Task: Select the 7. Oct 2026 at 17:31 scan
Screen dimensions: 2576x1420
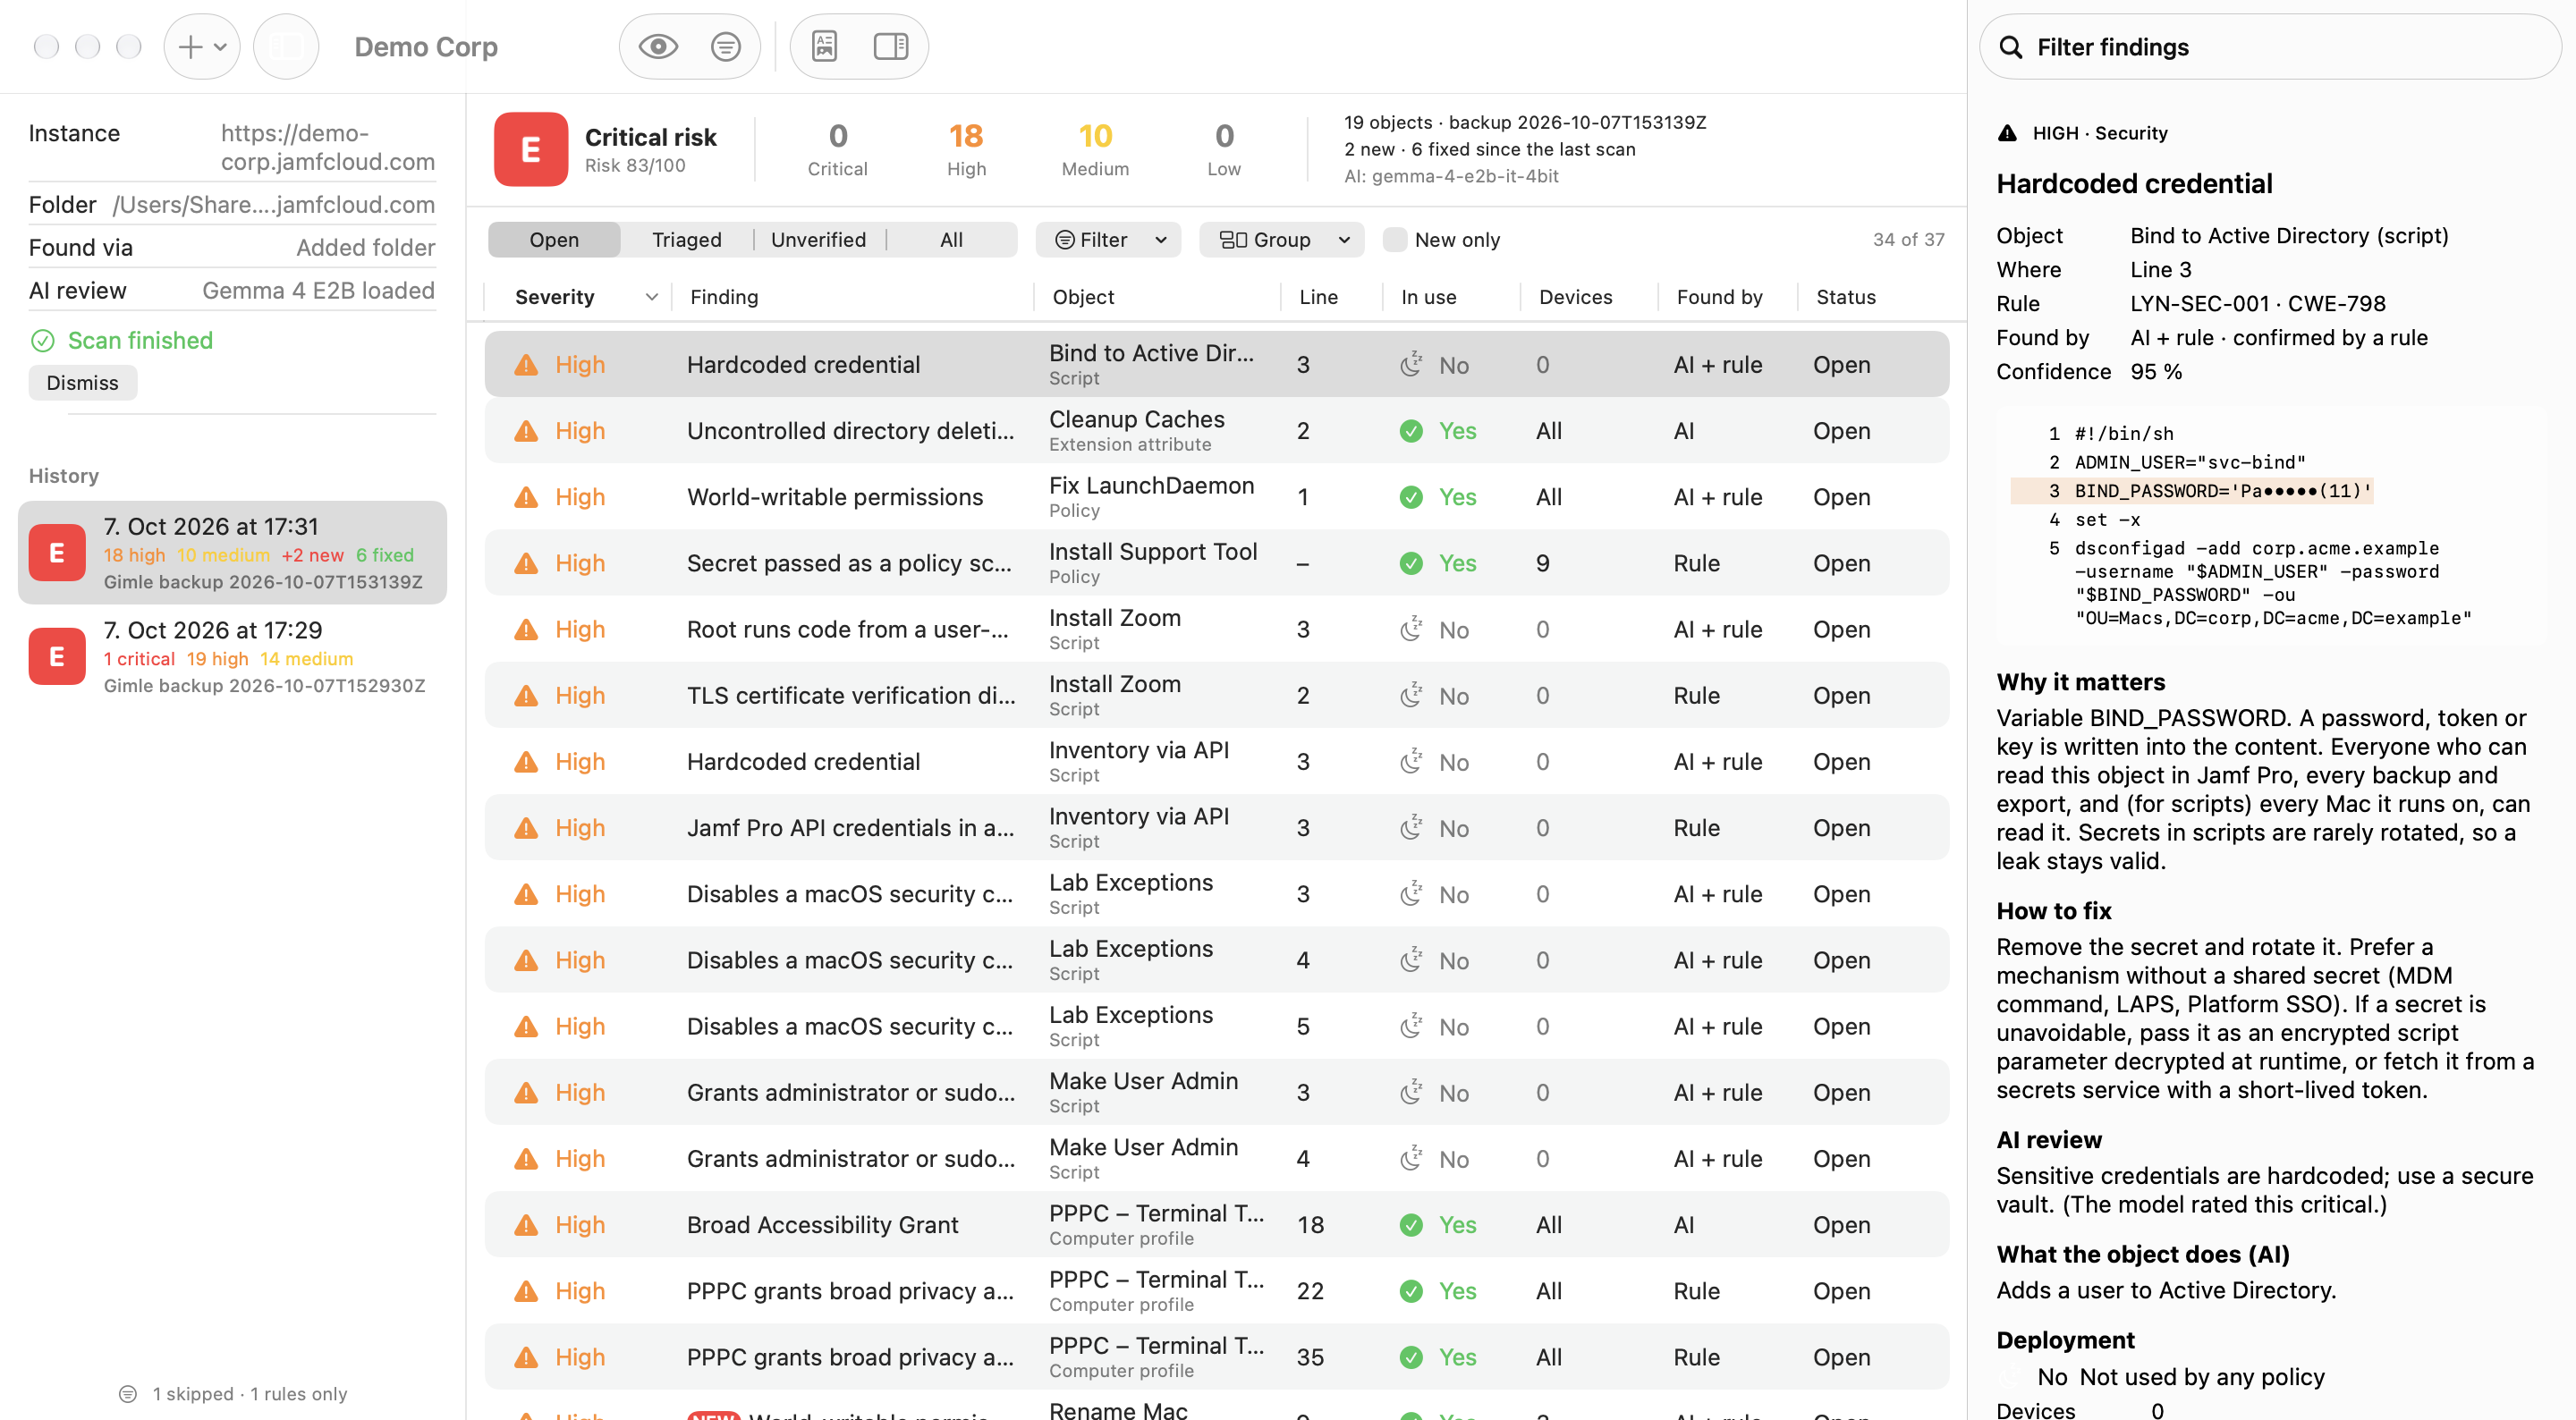Action: point(232,553)
